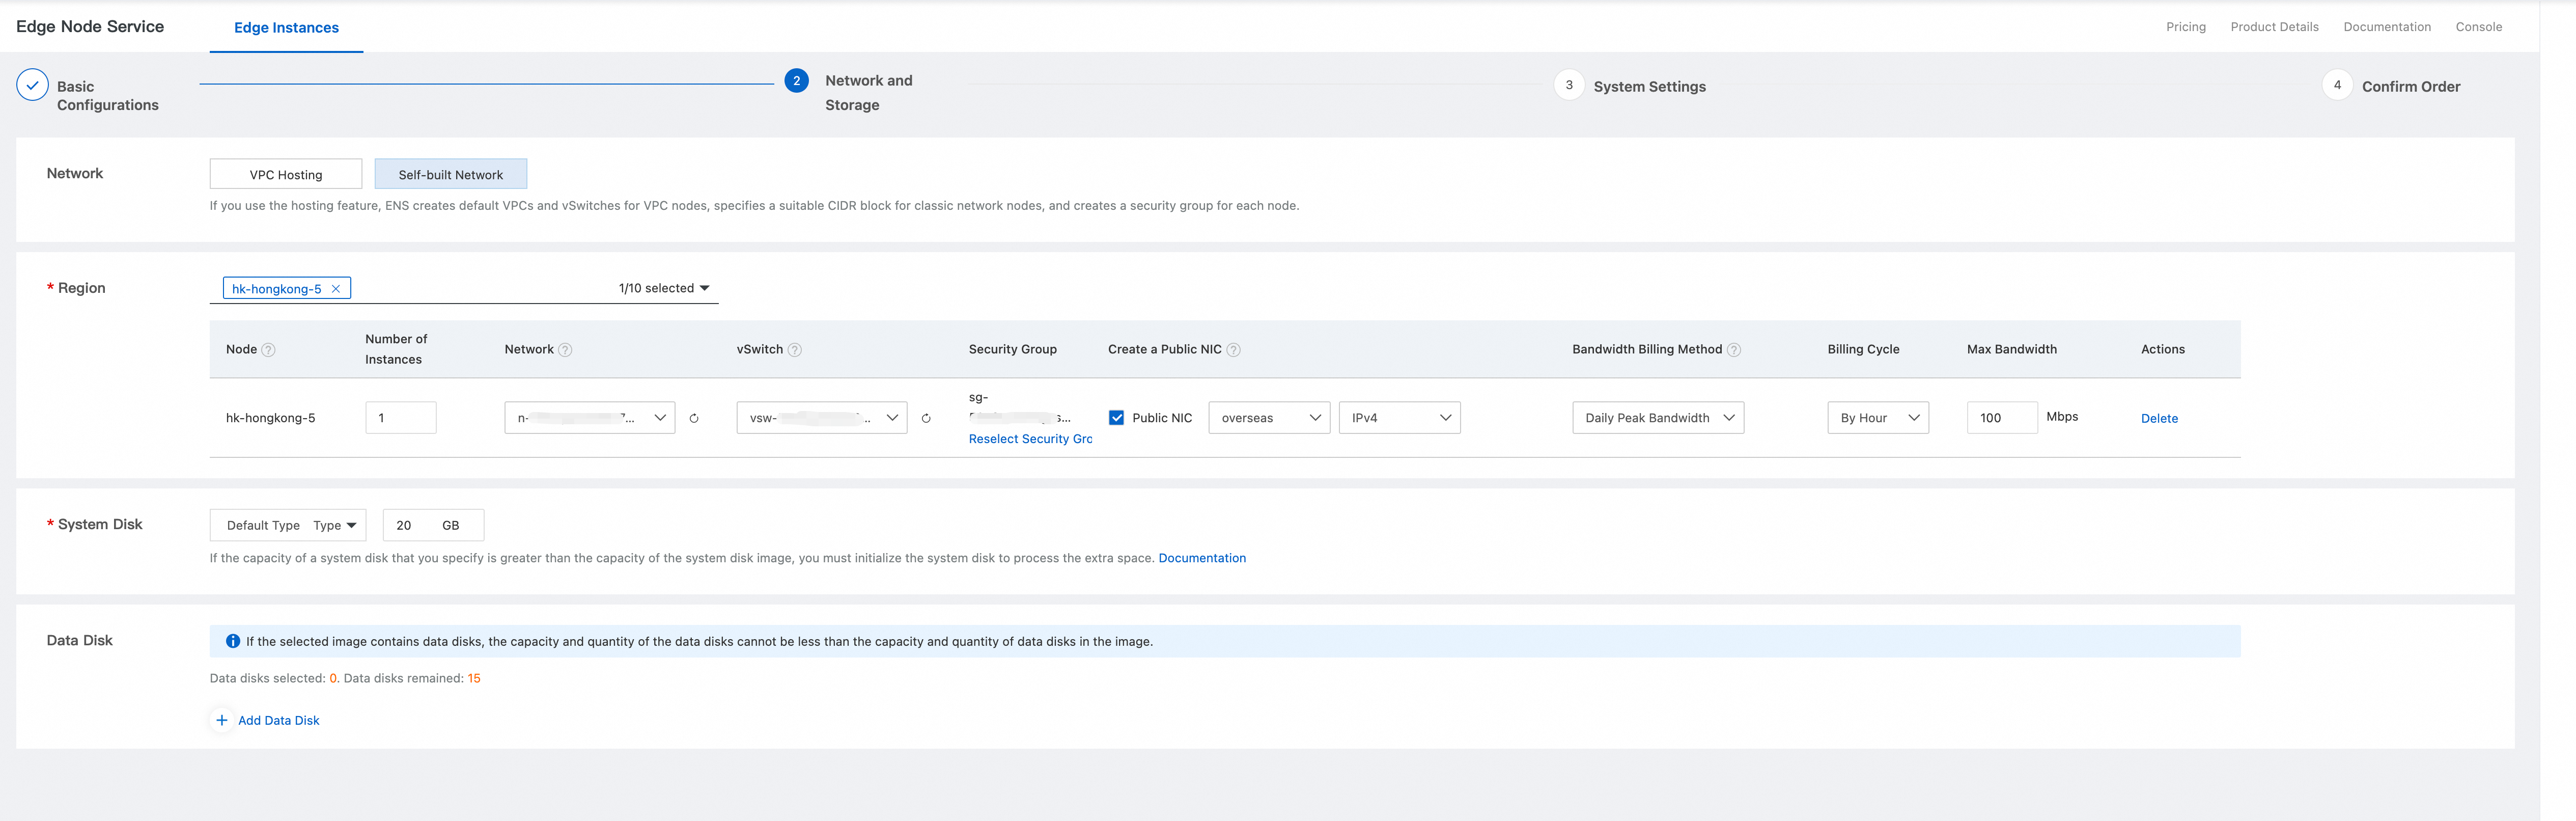
Task: Select Self-built Network option
Action: click(x=450, y=174)
